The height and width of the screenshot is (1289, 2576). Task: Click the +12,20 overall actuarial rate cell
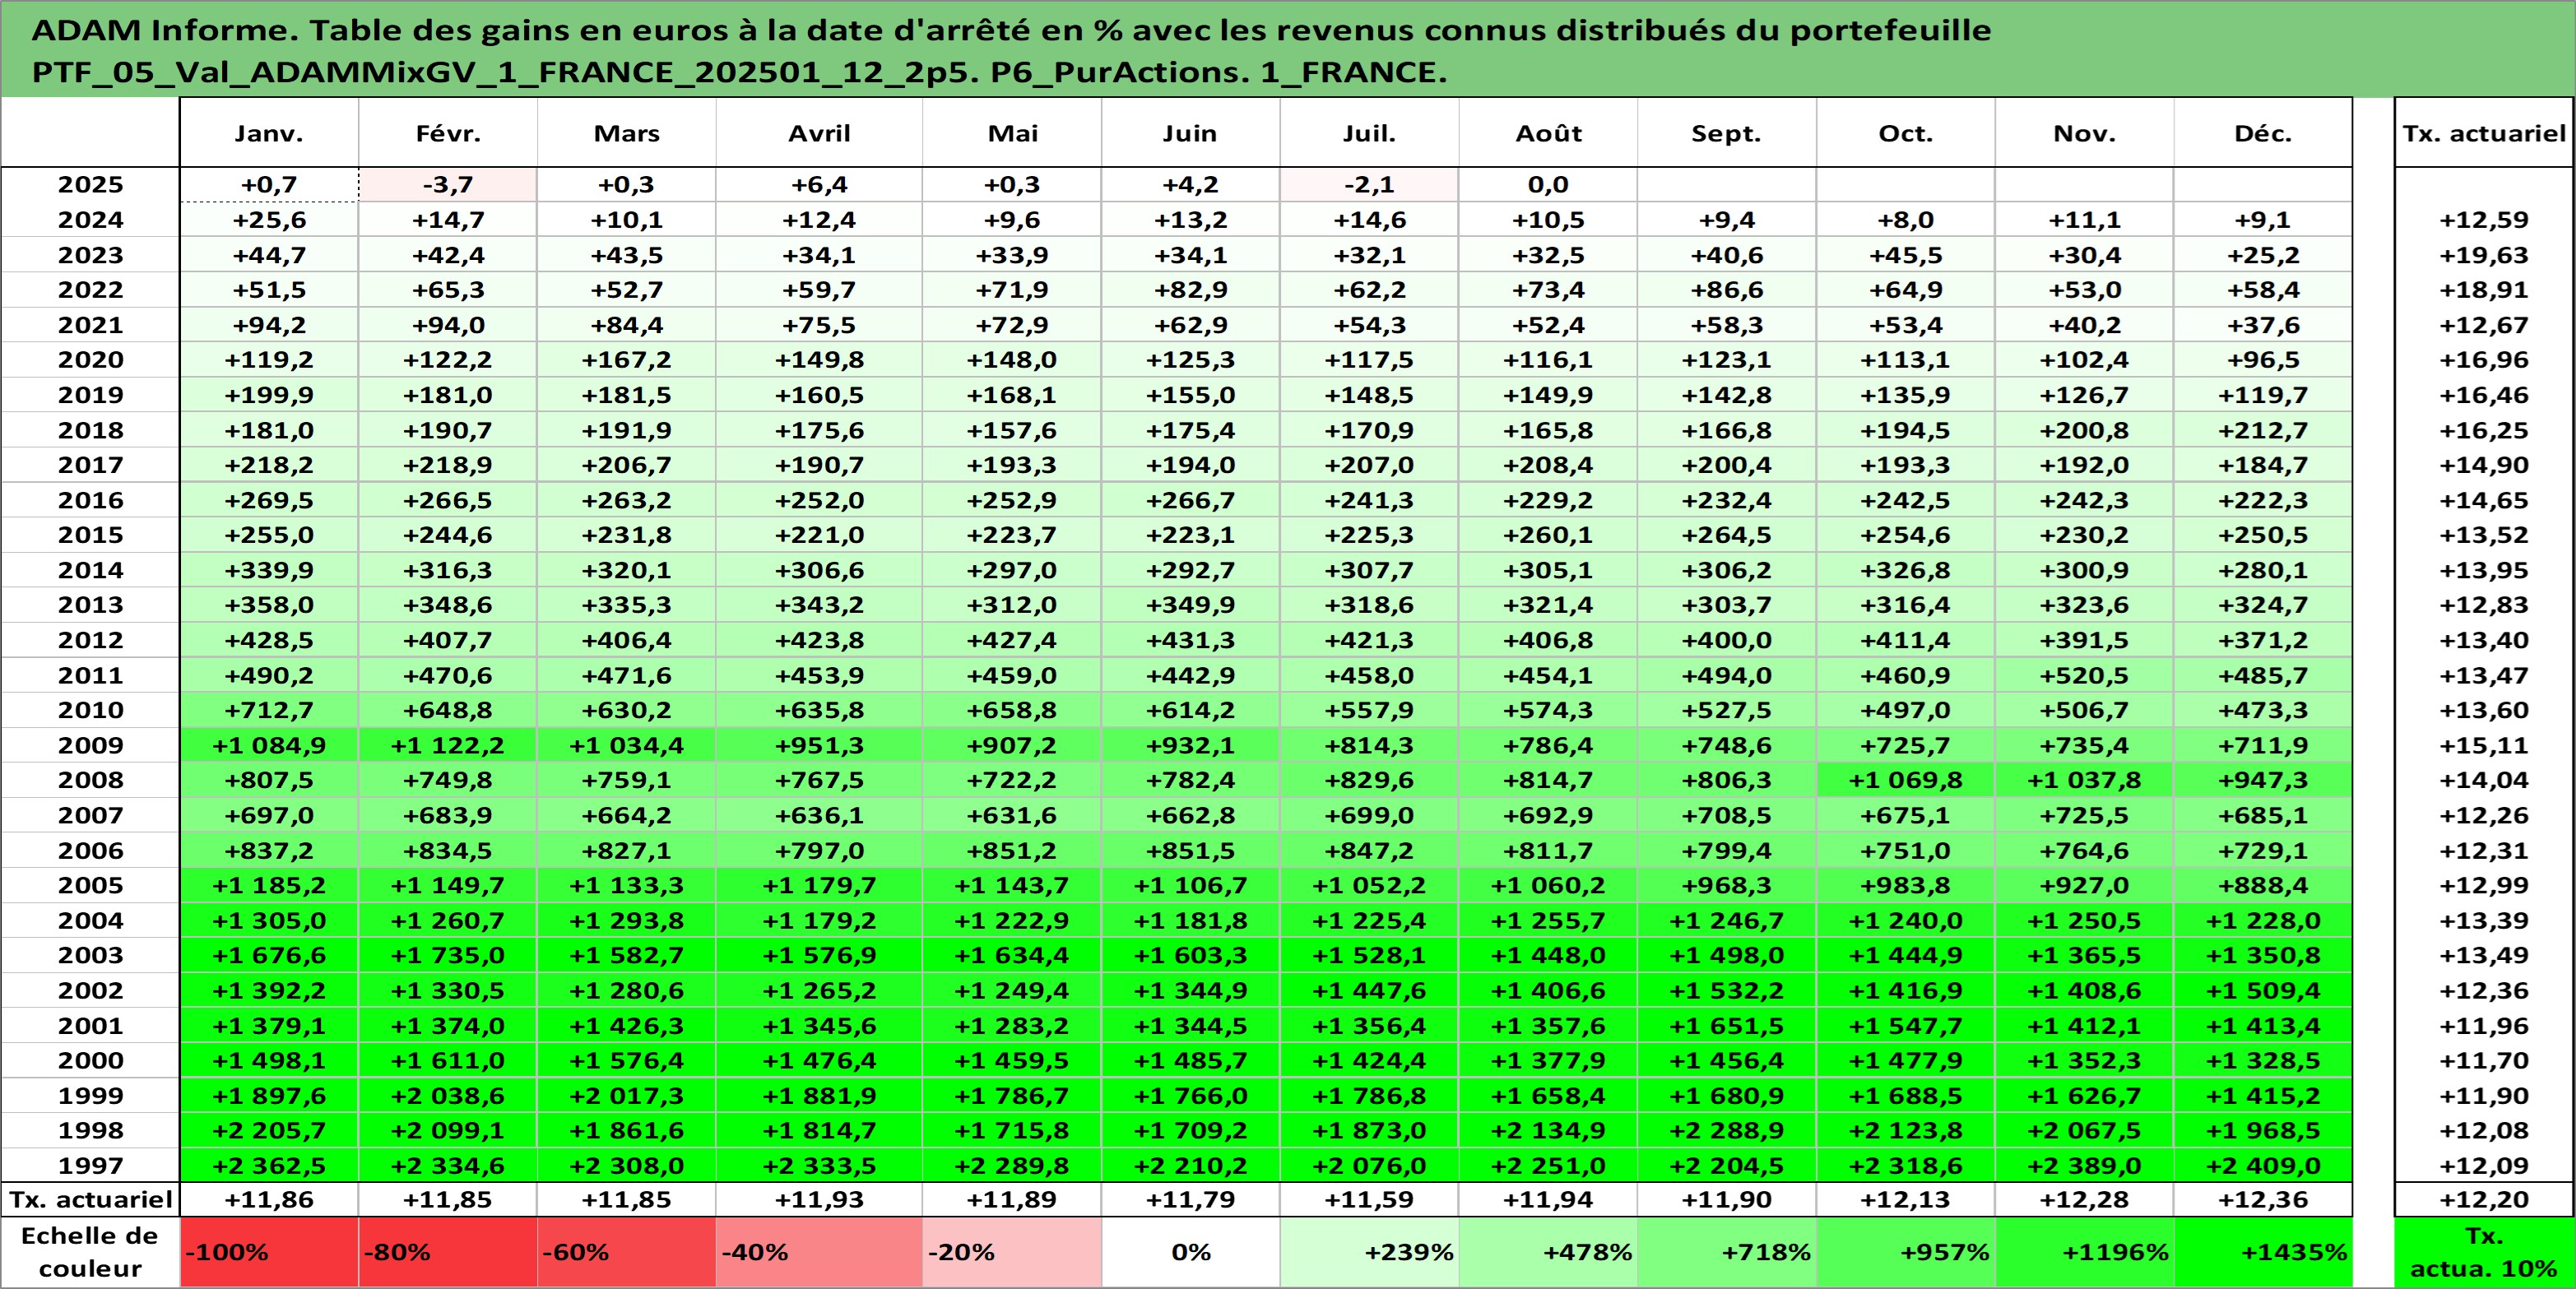(x=2484, y=1199)
